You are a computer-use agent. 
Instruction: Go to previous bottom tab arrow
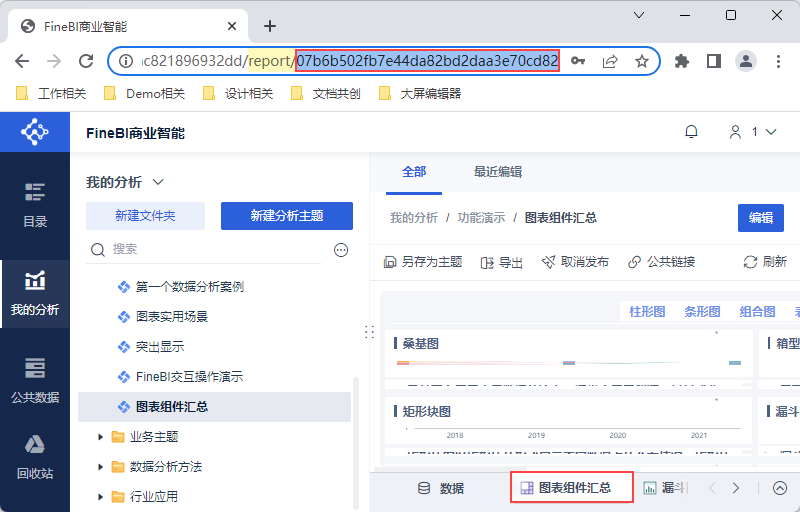[712, 489]
